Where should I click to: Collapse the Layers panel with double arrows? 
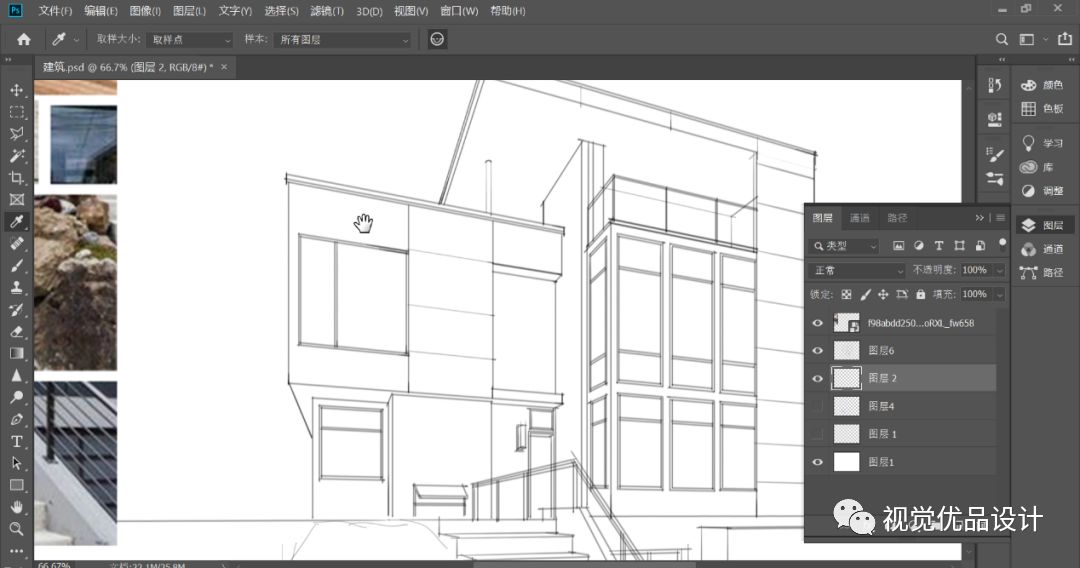979,218
